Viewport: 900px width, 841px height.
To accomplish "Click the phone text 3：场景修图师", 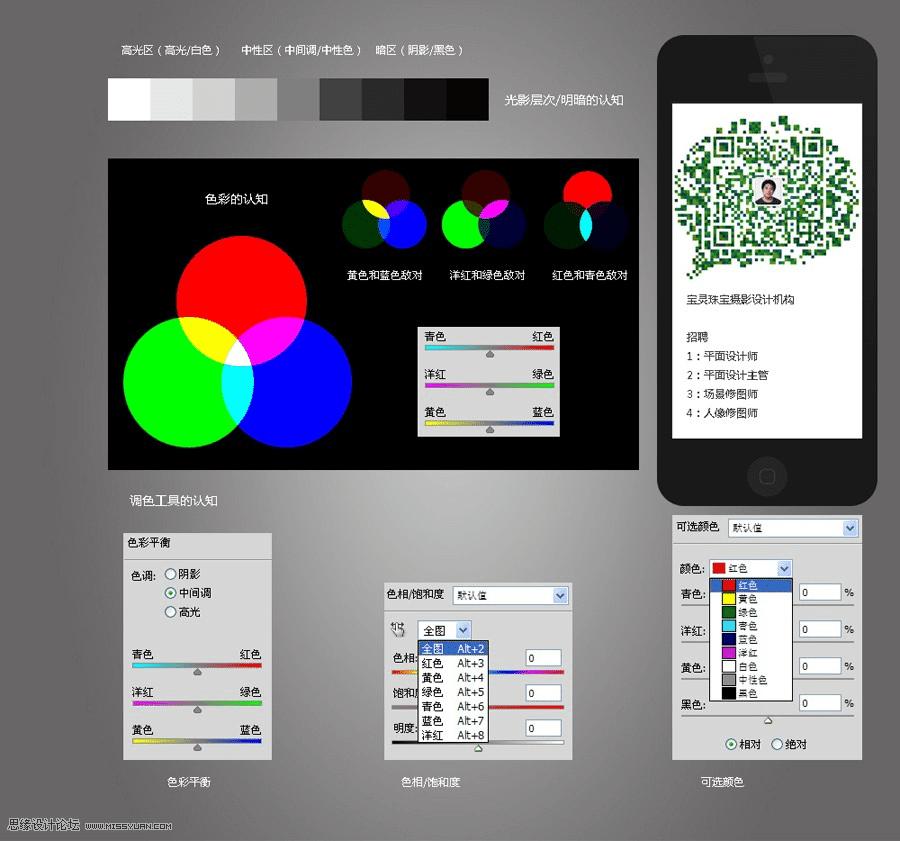I will (x=722, y=394).
